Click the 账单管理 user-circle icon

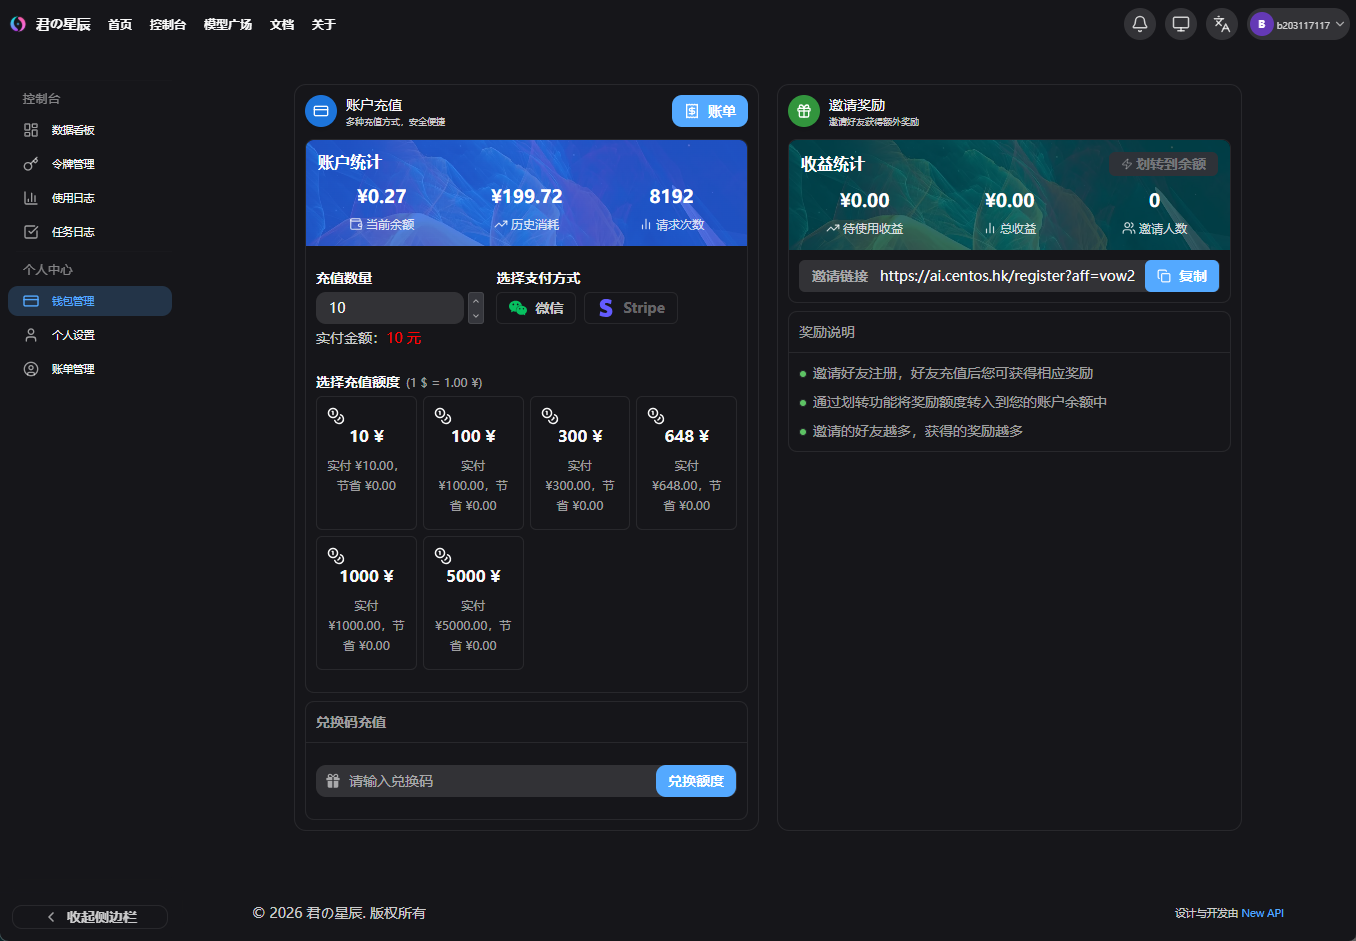(x=31, y=369)
